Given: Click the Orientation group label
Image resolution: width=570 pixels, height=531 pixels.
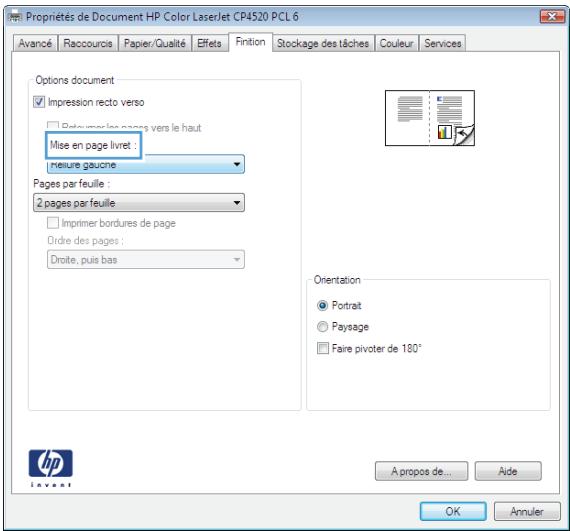Looking at the screenshot, I should [337, 280].
